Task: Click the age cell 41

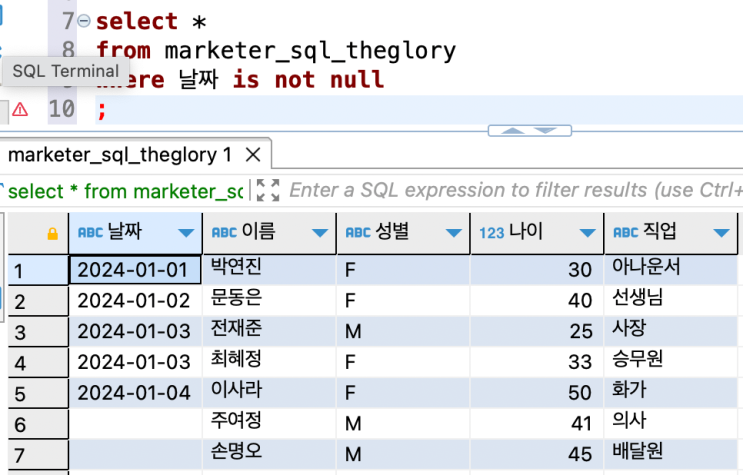Action: coord(537,423)
